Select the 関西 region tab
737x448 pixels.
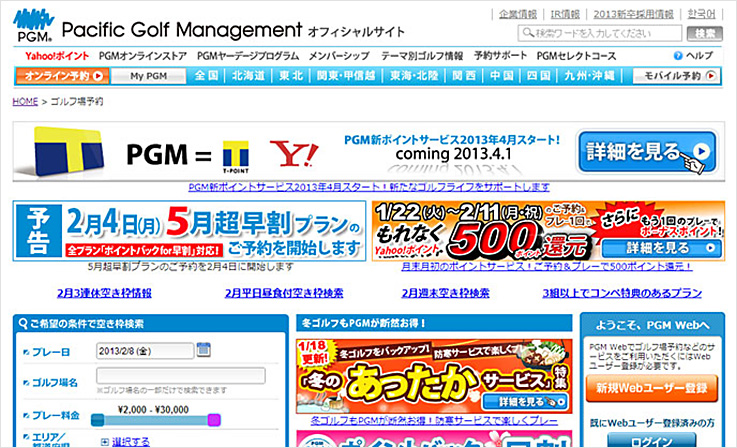tap(464, 76)
